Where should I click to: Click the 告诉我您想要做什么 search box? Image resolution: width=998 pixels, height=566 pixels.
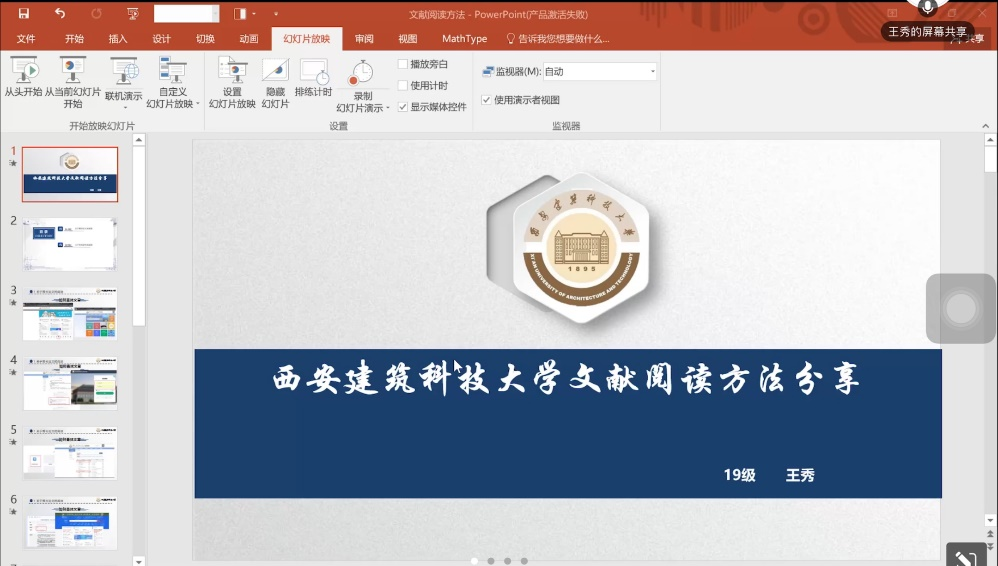tap(558, 39)
